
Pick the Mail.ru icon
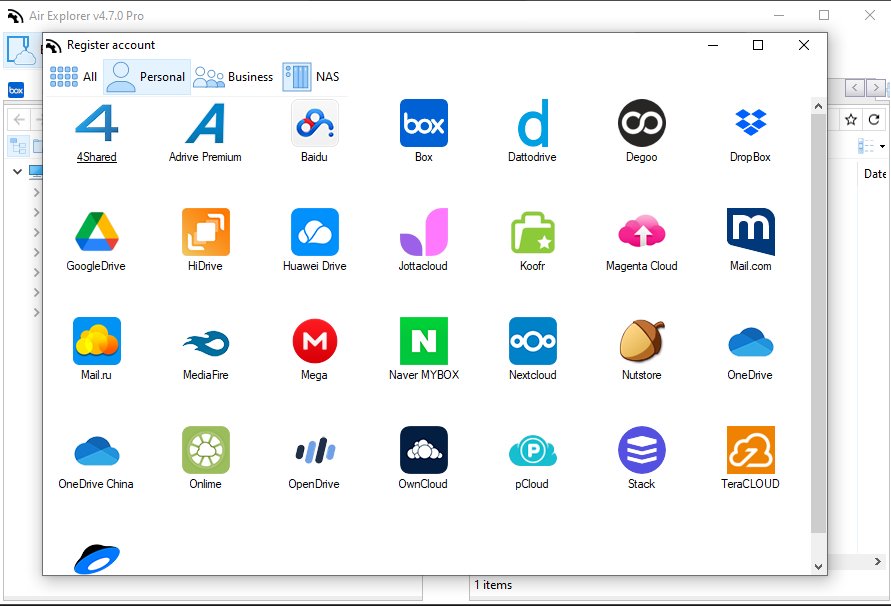pos(97,341)
